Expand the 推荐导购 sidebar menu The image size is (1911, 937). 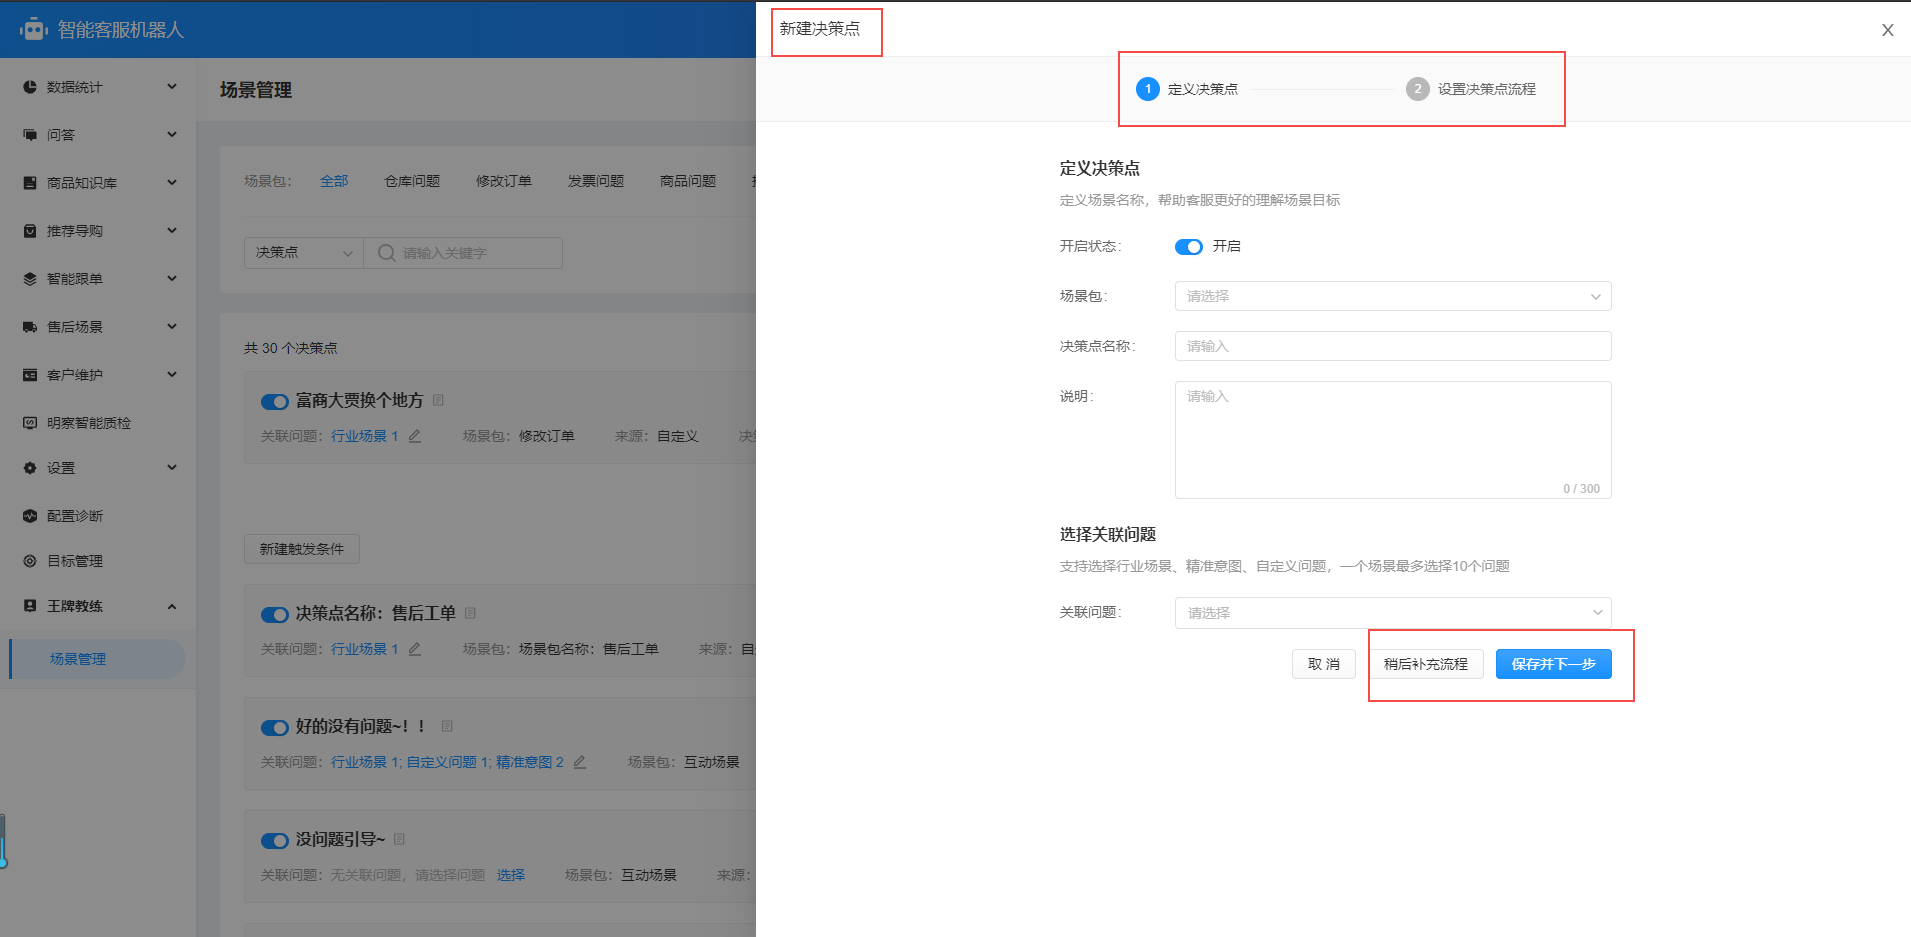(172, 231)
